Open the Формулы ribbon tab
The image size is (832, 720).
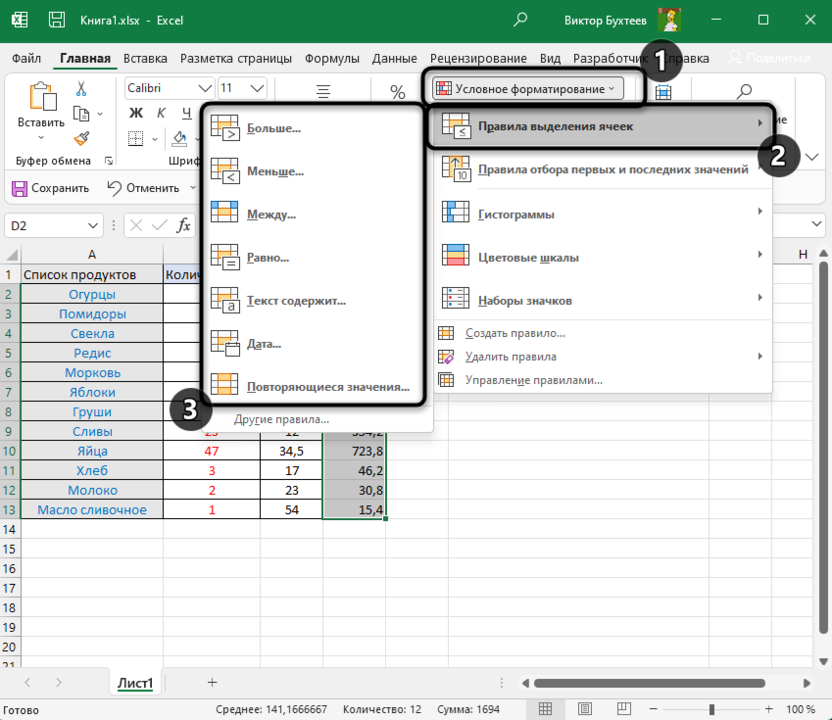coord(332,58)
